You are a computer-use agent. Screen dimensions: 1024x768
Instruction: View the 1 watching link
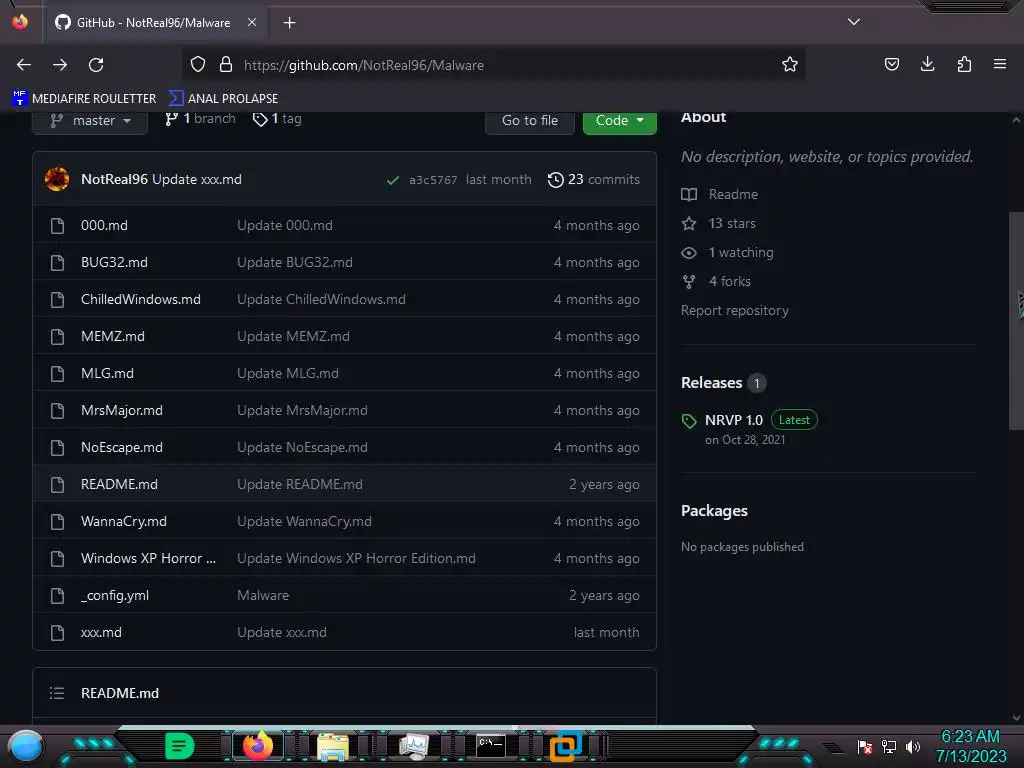tap(728, 253)
